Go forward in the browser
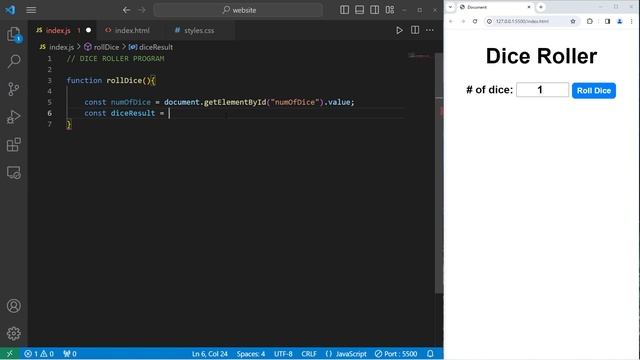 pos(463,21)
